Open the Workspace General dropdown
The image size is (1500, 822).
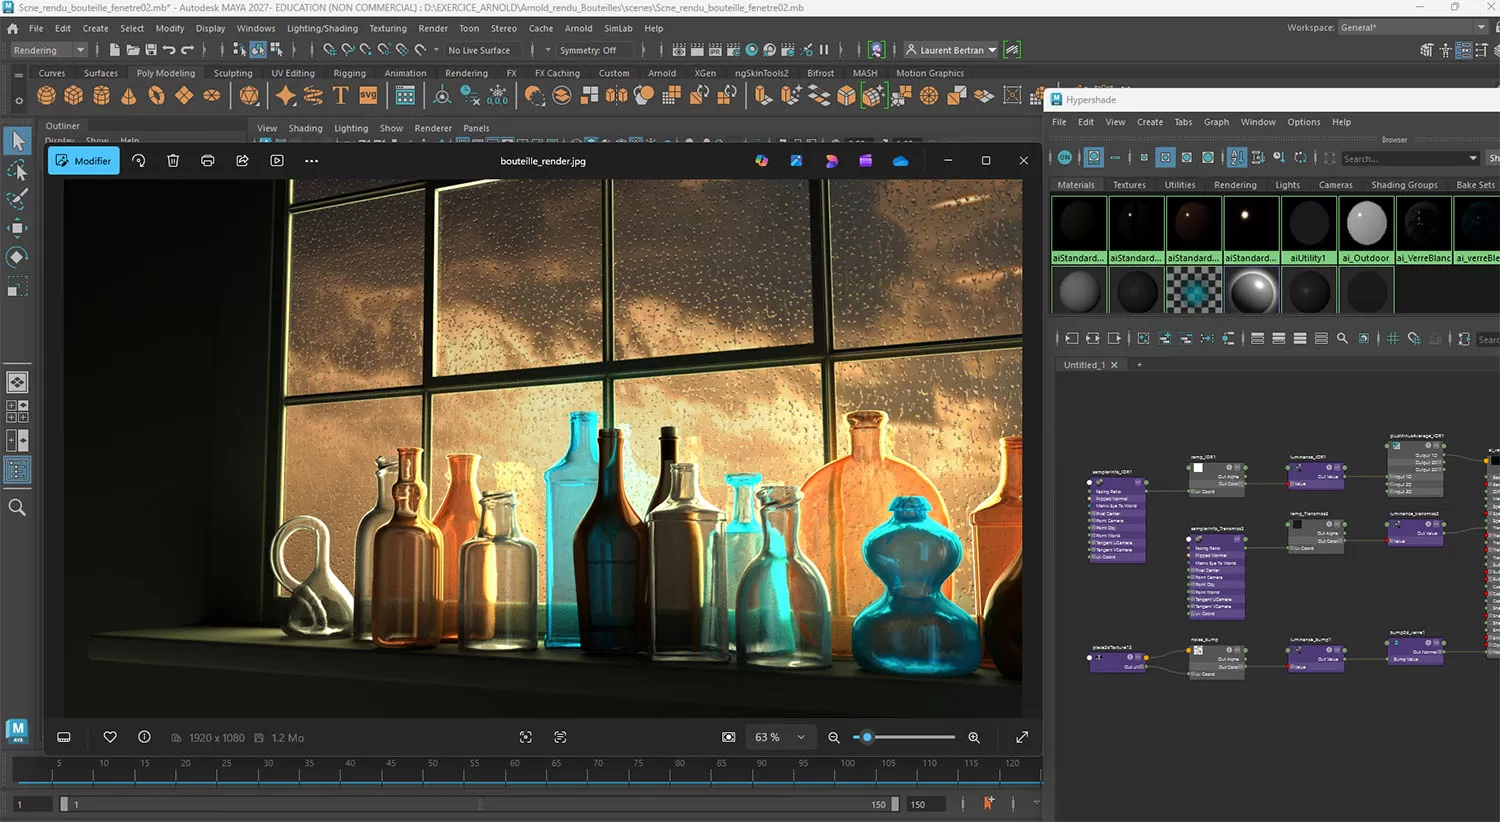1410,28
